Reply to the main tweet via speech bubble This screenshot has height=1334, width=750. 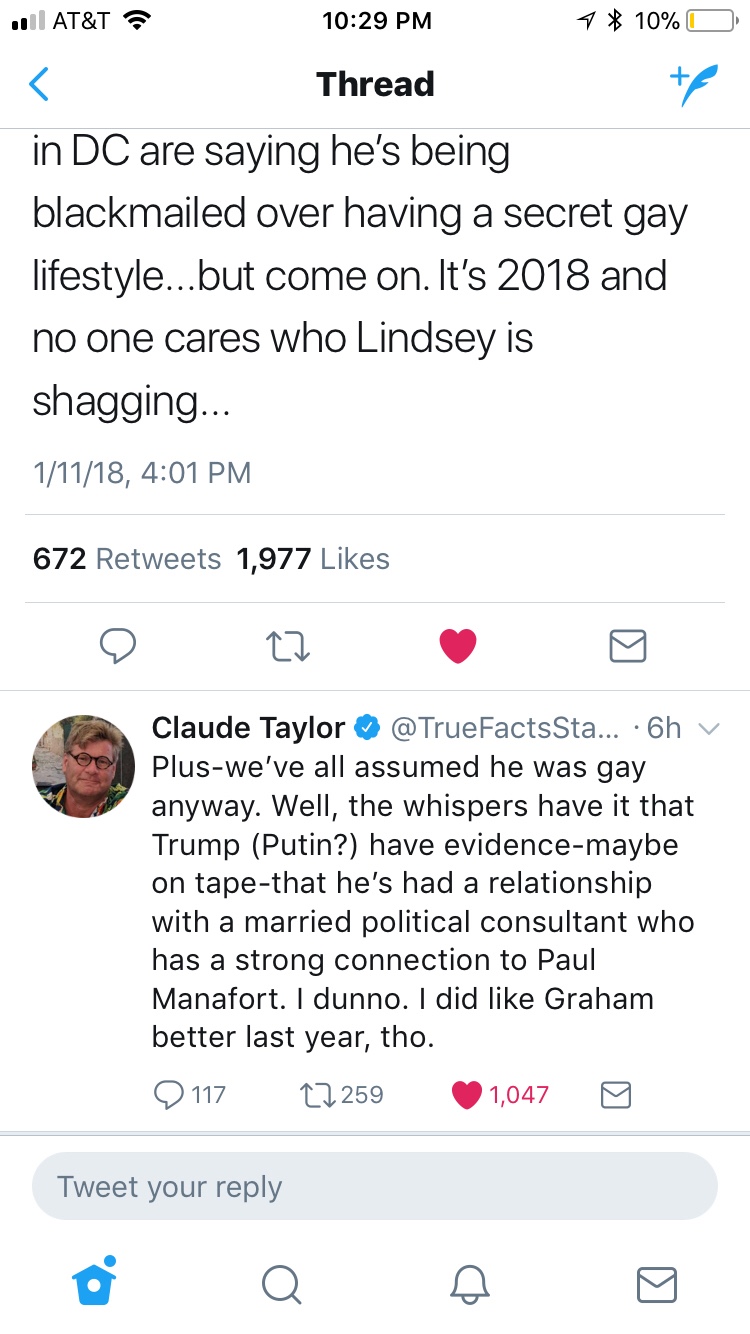pos(119,646)
